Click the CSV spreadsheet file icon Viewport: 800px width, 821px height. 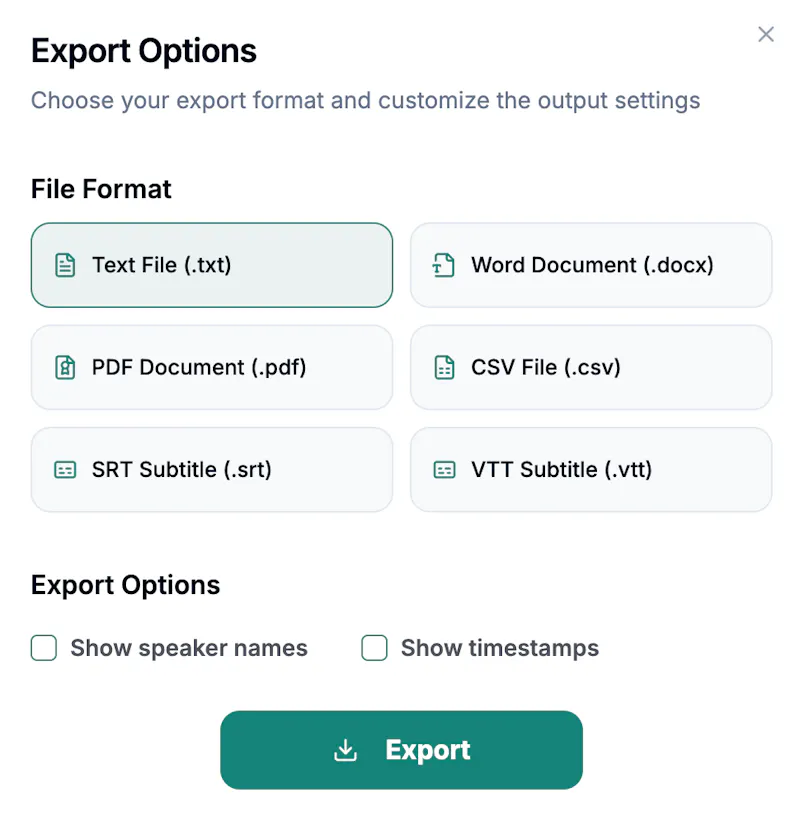[444, 367]
